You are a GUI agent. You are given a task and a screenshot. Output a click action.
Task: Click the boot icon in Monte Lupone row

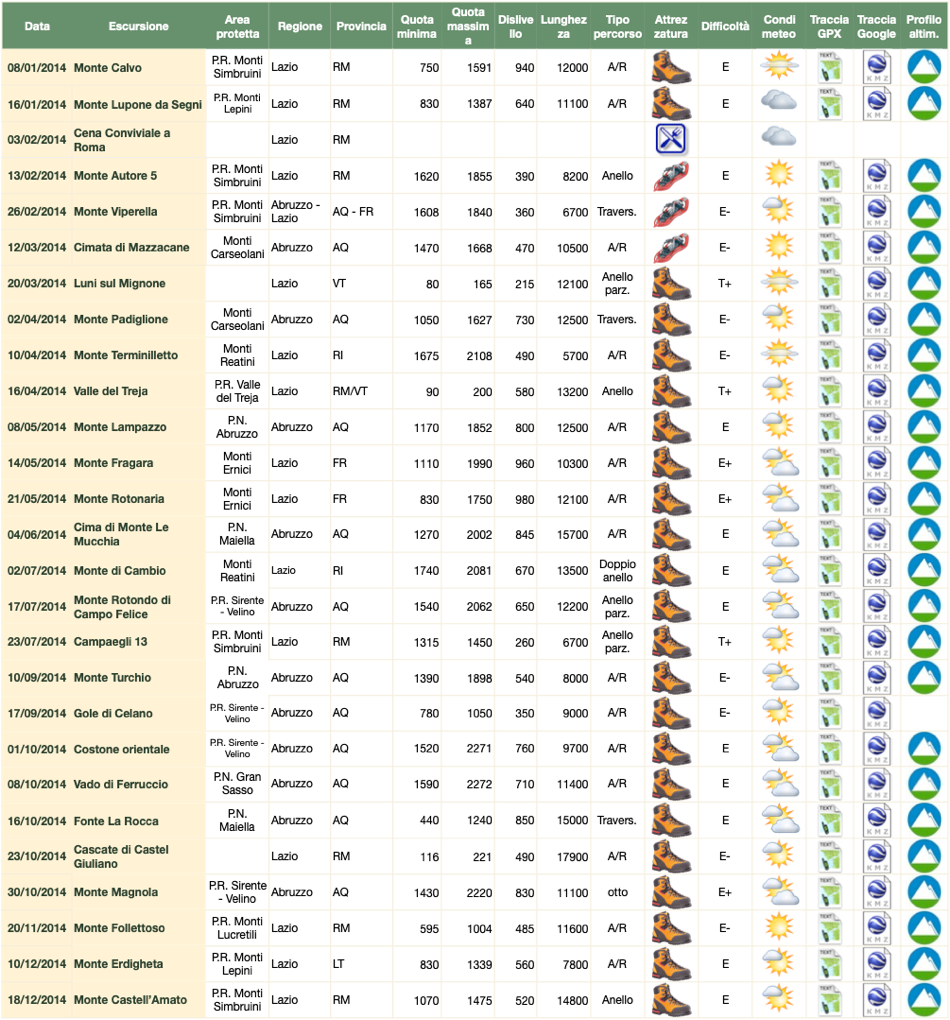[671, 103]
